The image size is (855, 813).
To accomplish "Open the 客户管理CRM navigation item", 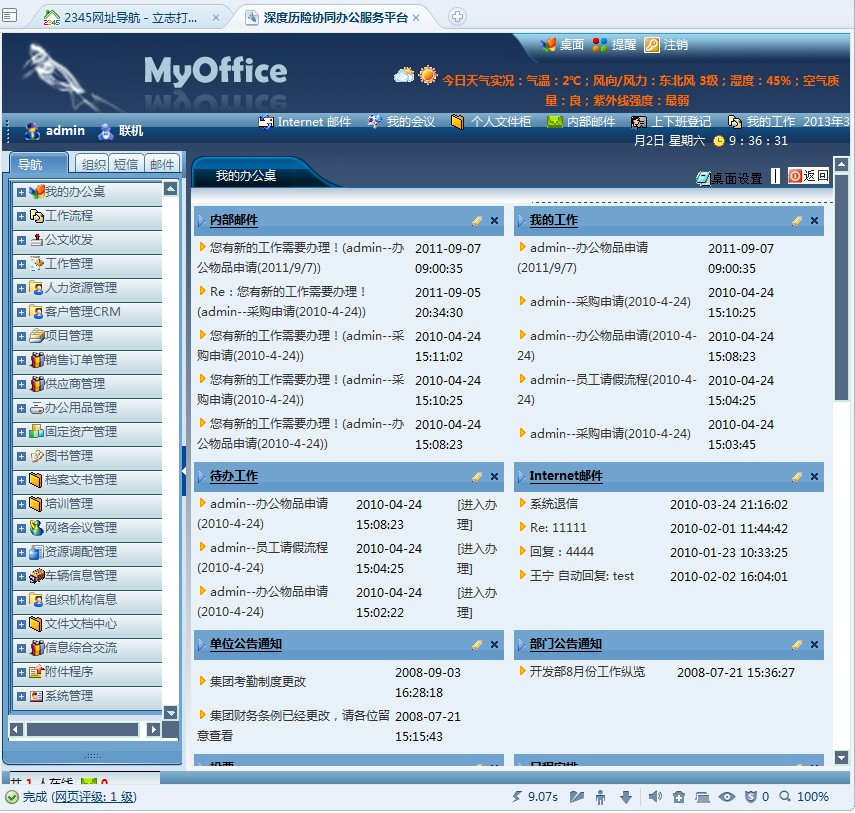I will [82, 312].
